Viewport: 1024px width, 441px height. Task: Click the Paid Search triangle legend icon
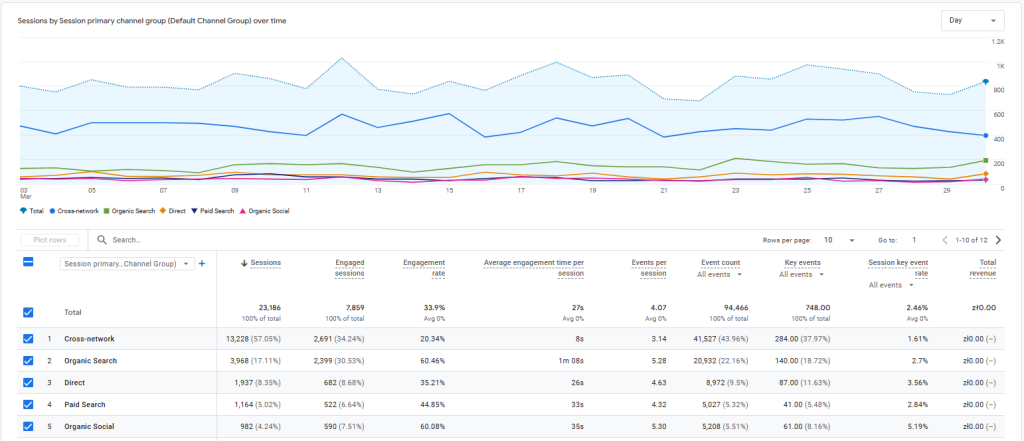pyautogui.click(x=194, y=211)
